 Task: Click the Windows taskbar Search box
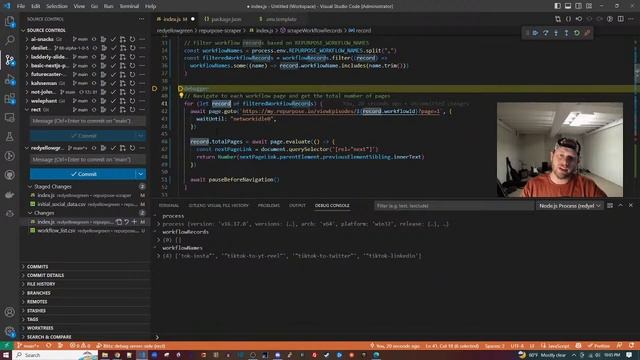point(55,355)
